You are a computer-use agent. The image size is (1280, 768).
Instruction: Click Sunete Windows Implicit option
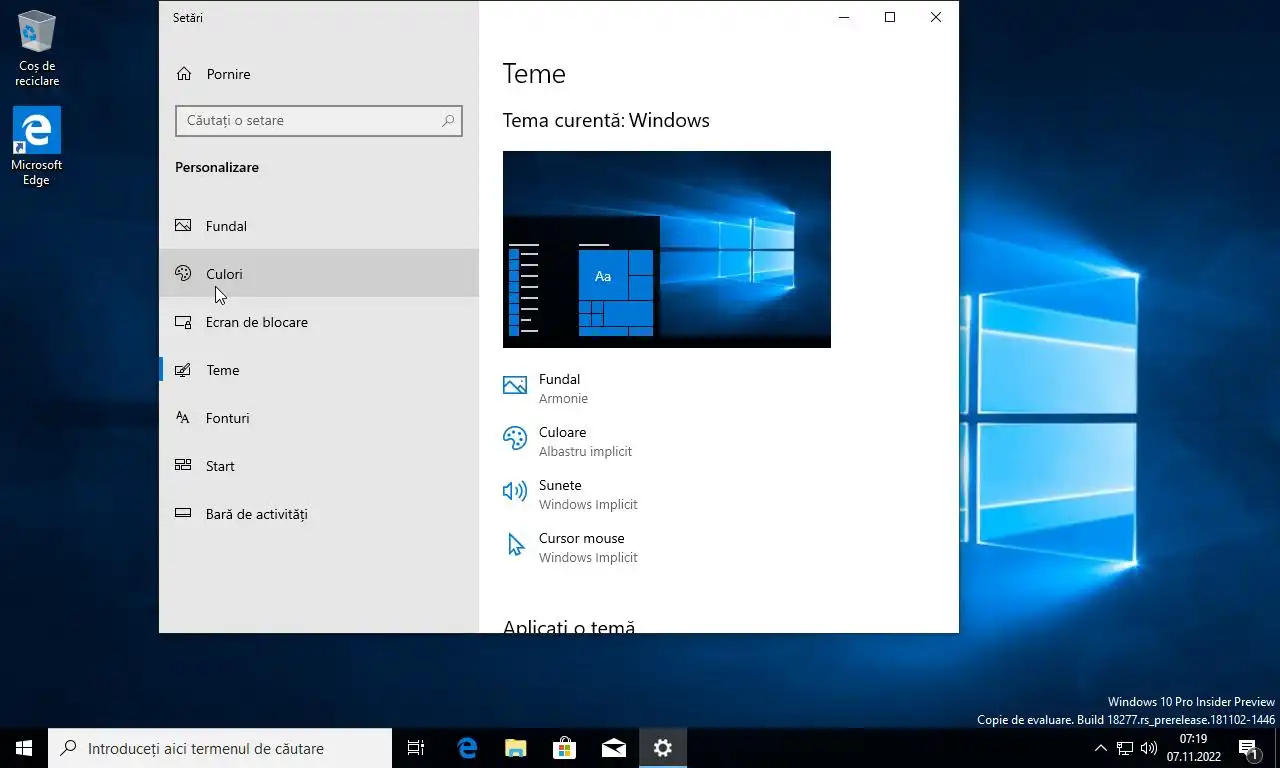pos(570,494)
